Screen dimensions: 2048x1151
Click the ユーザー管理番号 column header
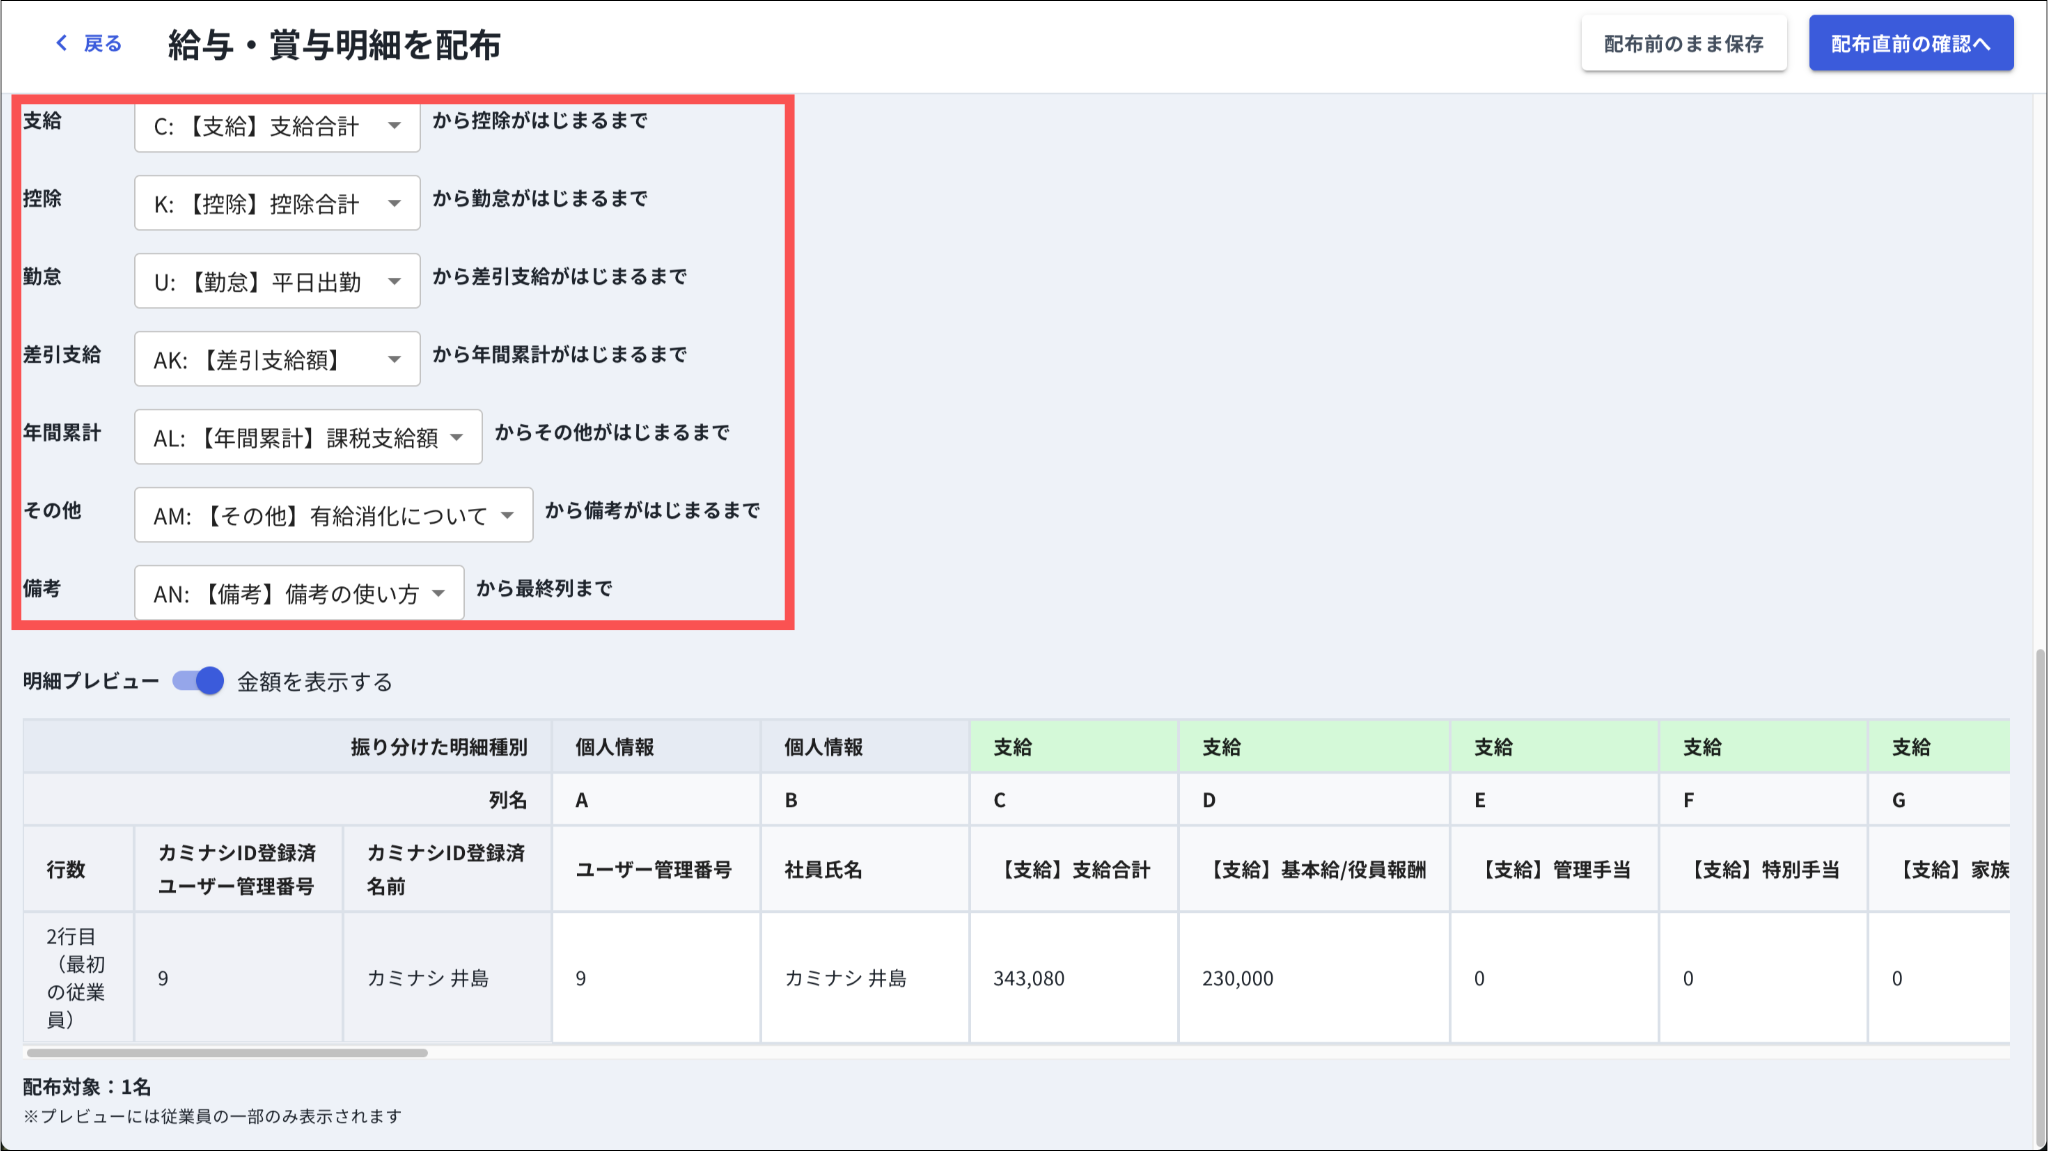[x=655, y=869]
